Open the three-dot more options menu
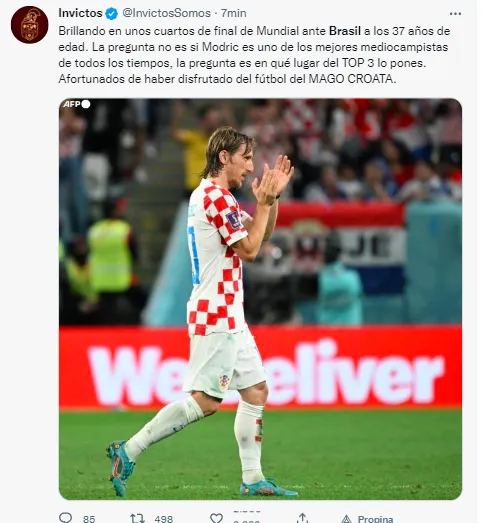This screenshot has width=486, height=523. (455, 14)
